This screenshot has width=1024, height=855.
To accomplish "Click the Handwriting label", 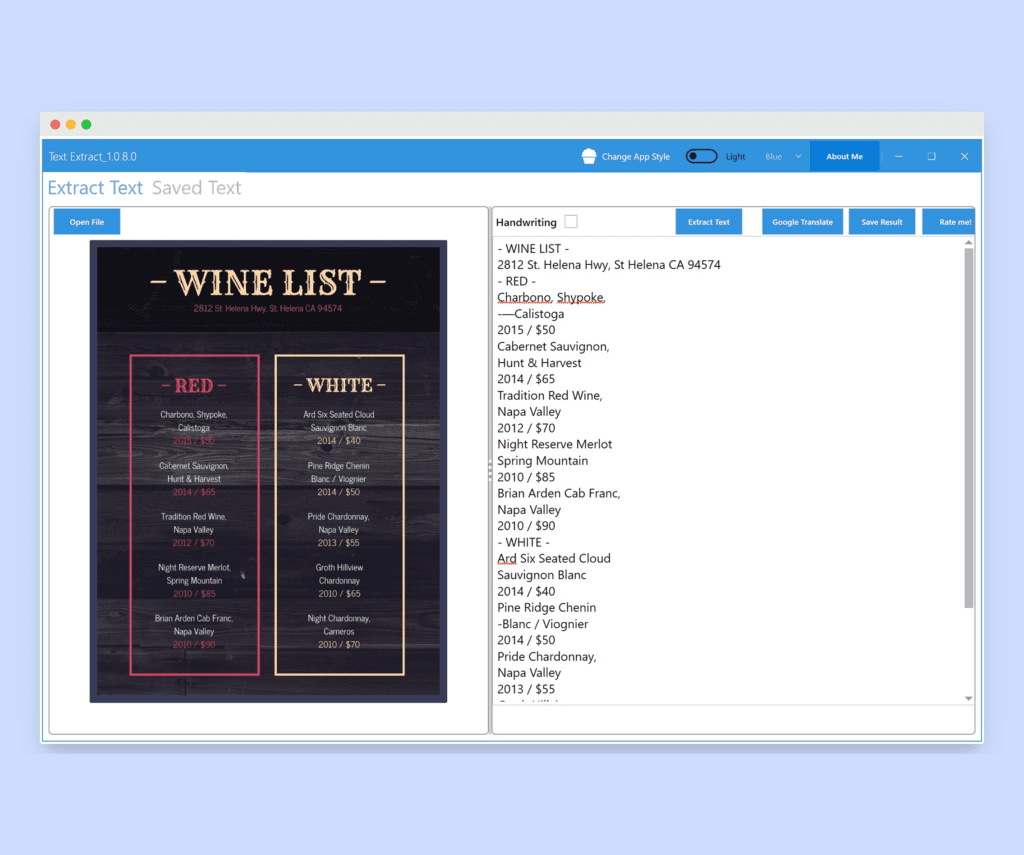I will tap(526, 222).
